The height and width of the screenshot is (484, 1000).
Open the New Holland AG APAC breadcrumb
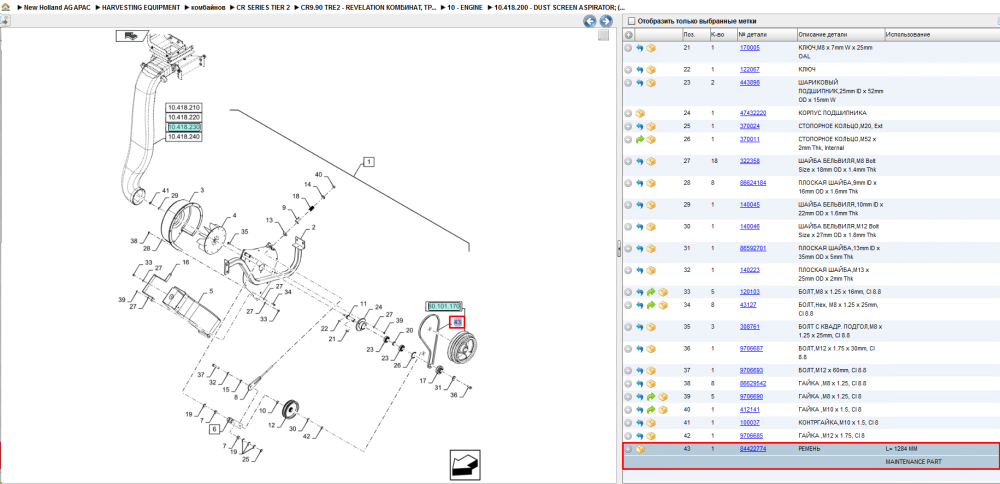click(x=56, y=7)
